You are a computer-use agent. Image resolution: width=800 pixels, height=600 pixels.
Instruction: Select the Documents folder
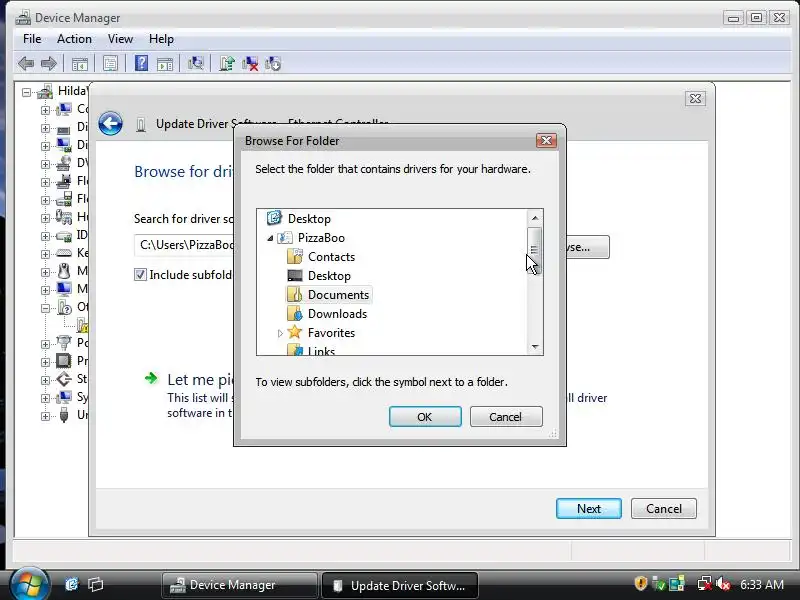point(338,295)
